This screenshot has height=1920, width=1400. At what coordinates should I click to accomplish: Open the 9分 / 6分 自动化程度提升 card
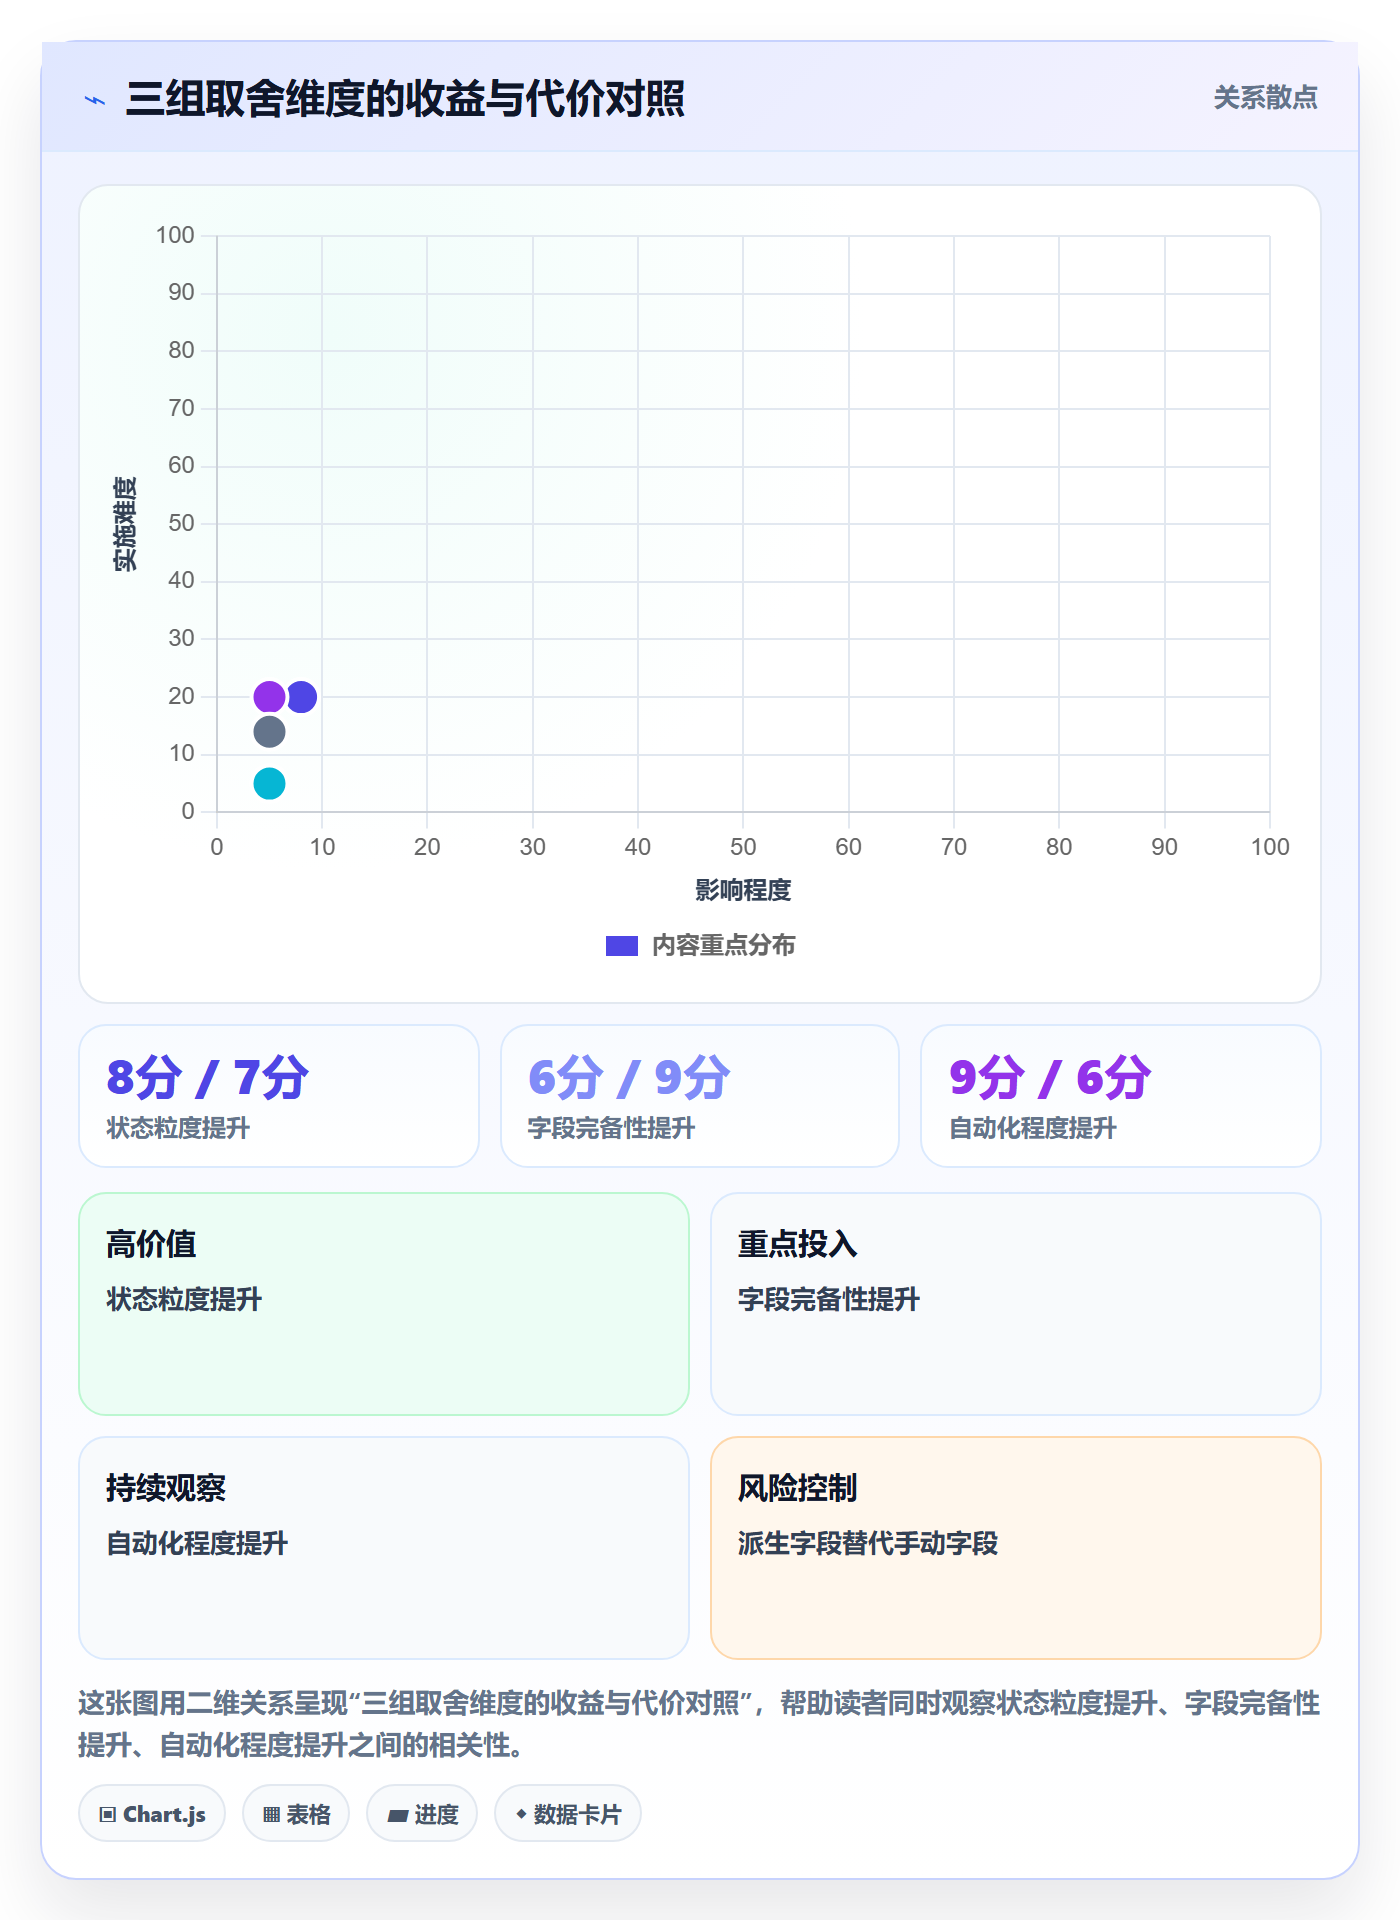1121,1096
